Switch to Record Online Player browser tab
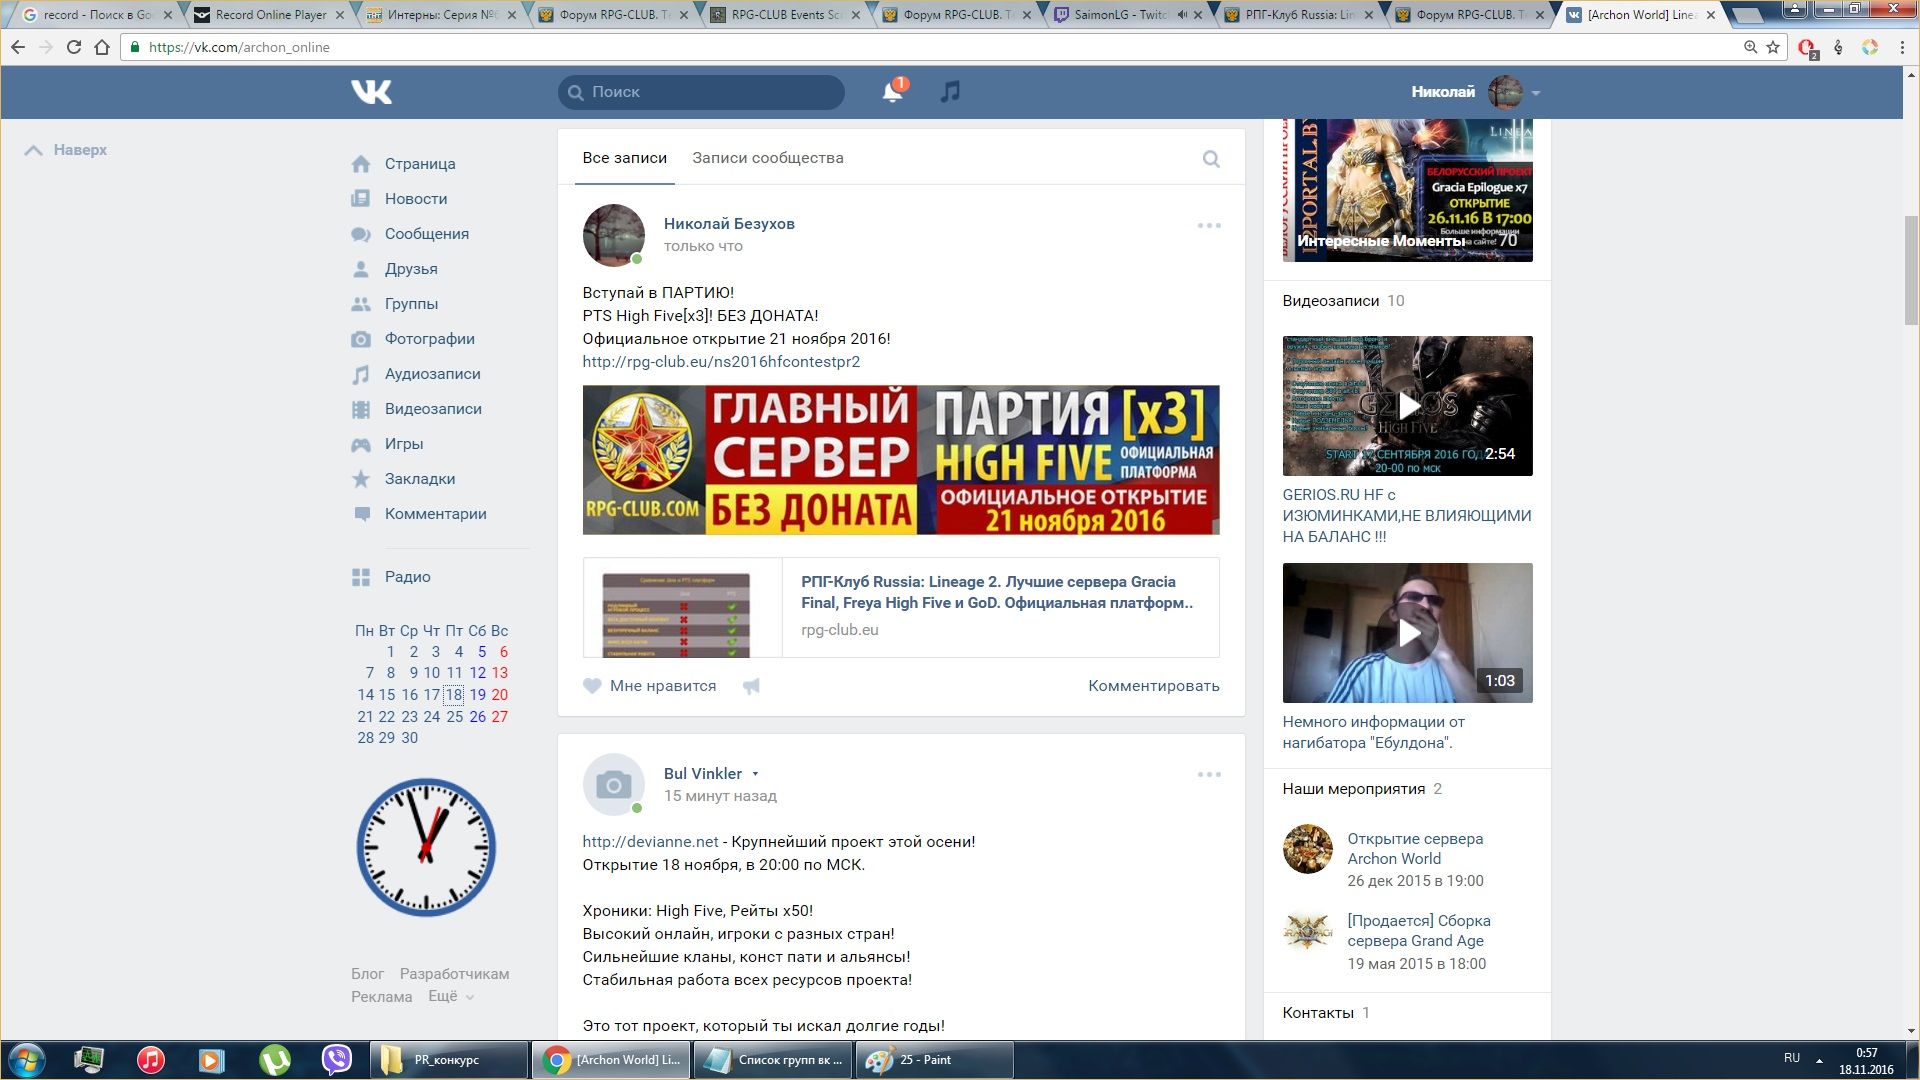Viewport: 1920px width, 1080px height. (270, 15)
